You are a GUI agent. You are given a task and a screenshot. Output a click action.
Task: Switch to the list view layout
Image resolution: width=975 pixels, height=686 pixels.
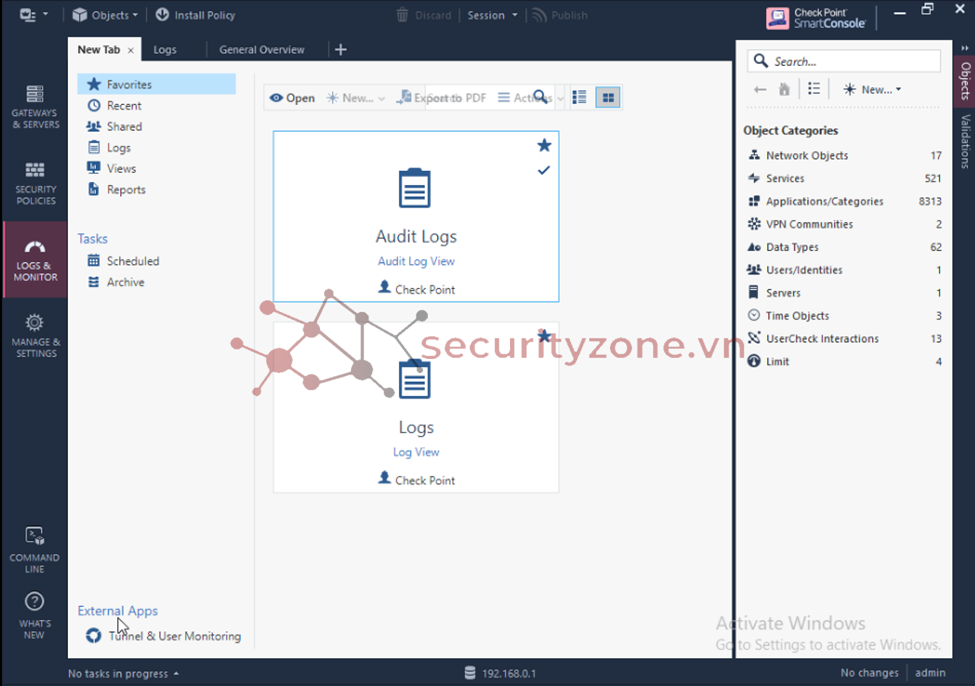(580, 98)
